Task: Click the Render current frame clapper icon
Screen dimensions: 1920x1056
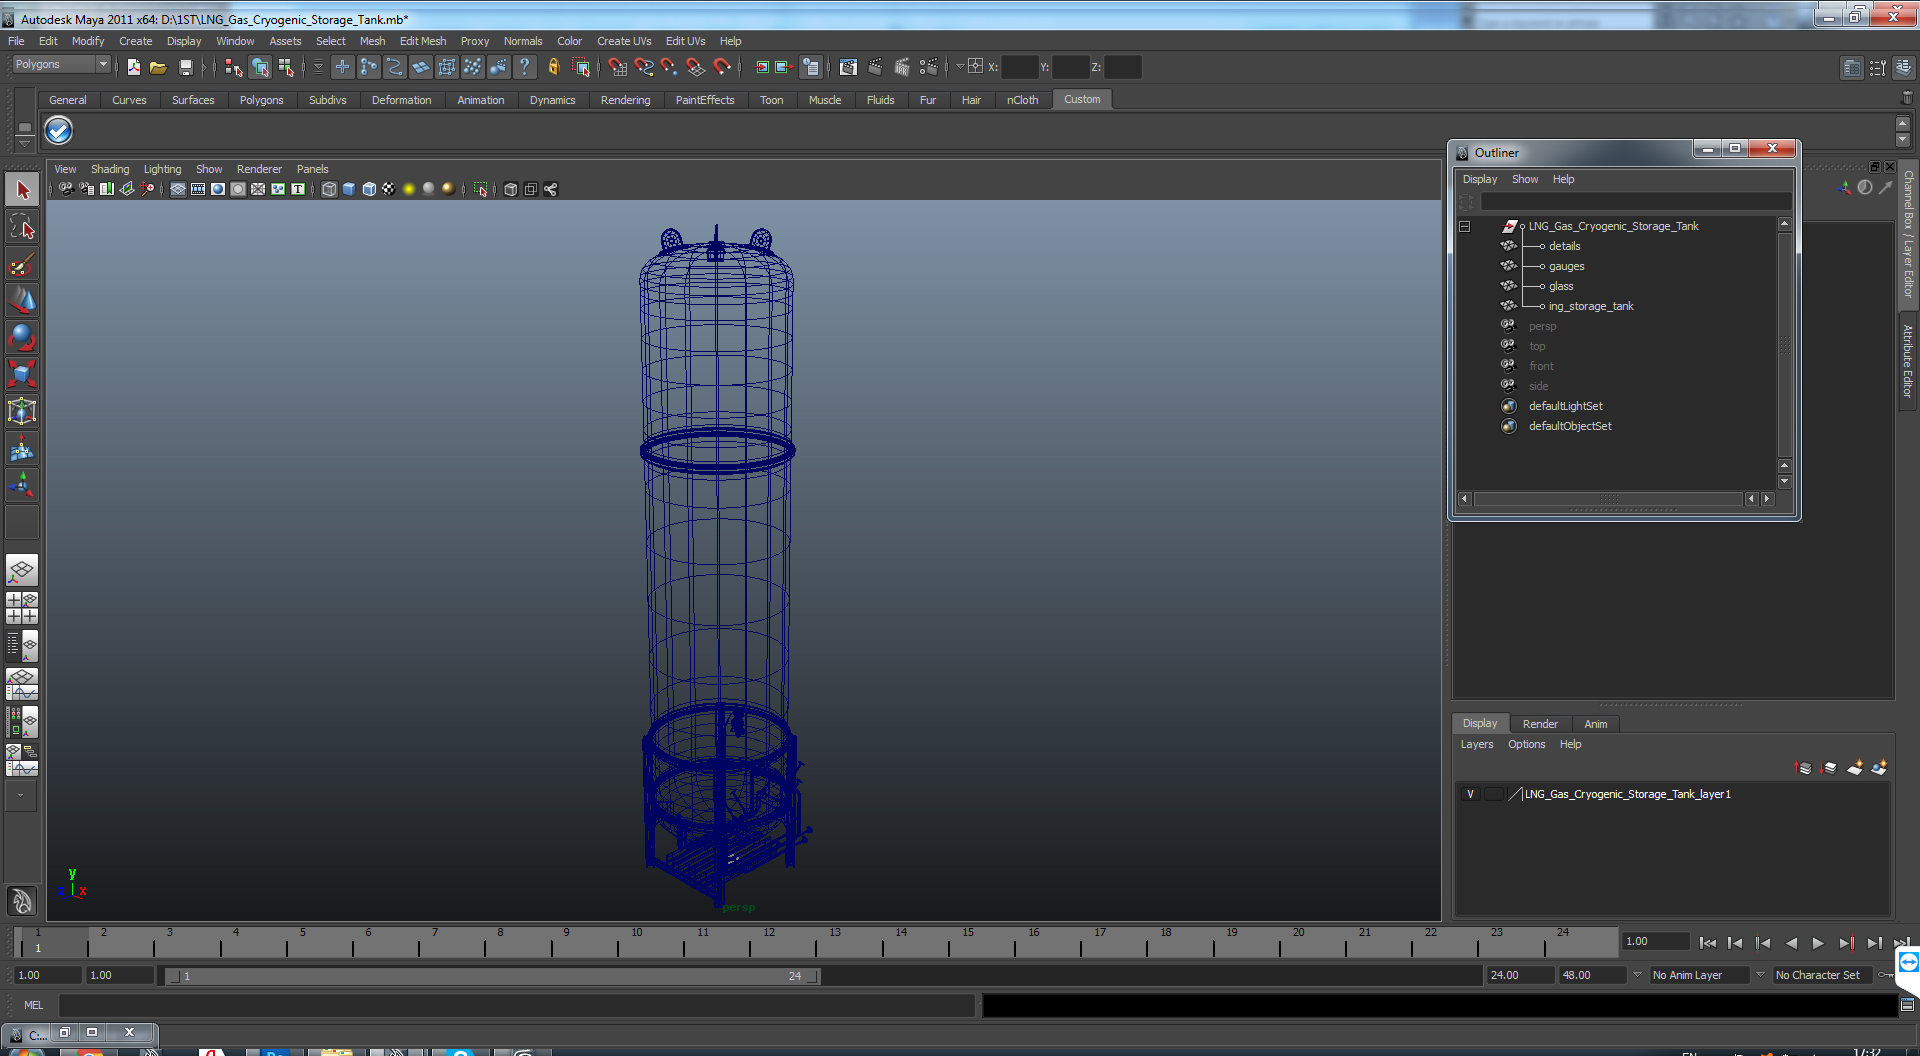Action: click(875, 67)
